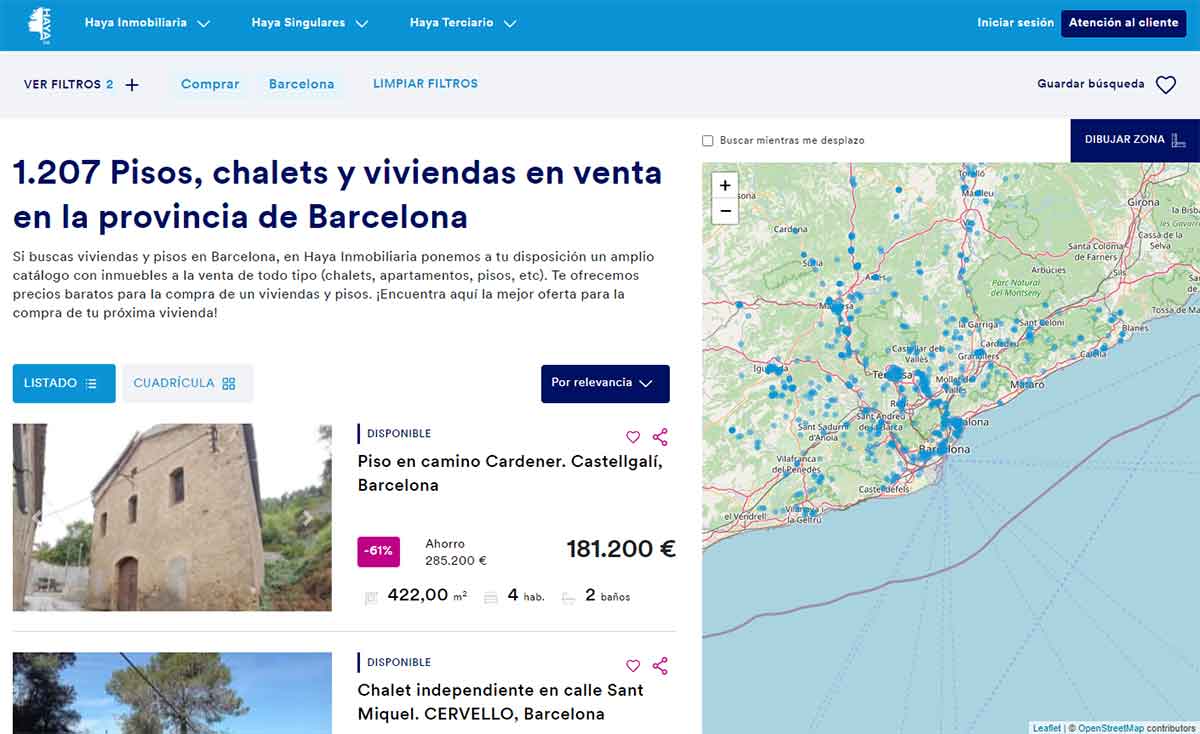The width and height of the screenshot is (1200, 734).
Task: Zoom out on the map
Action: click(x=725, y=211)
